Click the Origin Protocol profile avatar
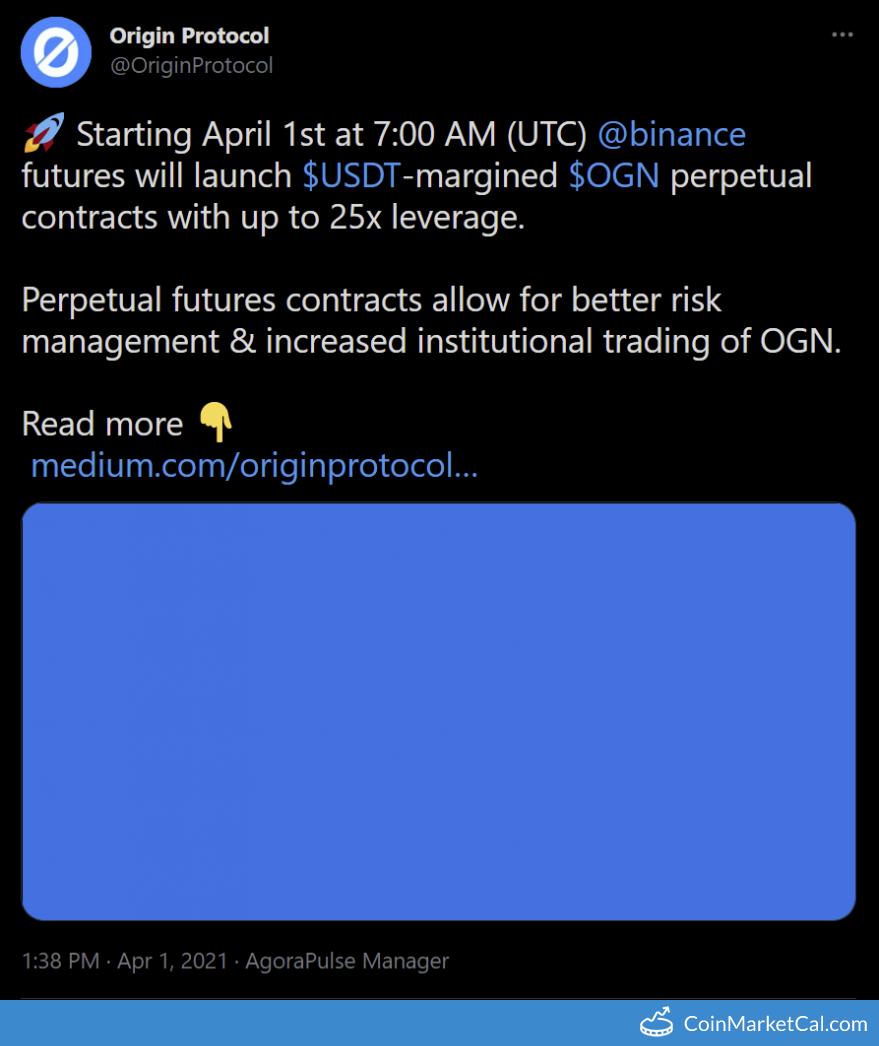Viewport: 879px width, 1046px height. coord(56,51)
